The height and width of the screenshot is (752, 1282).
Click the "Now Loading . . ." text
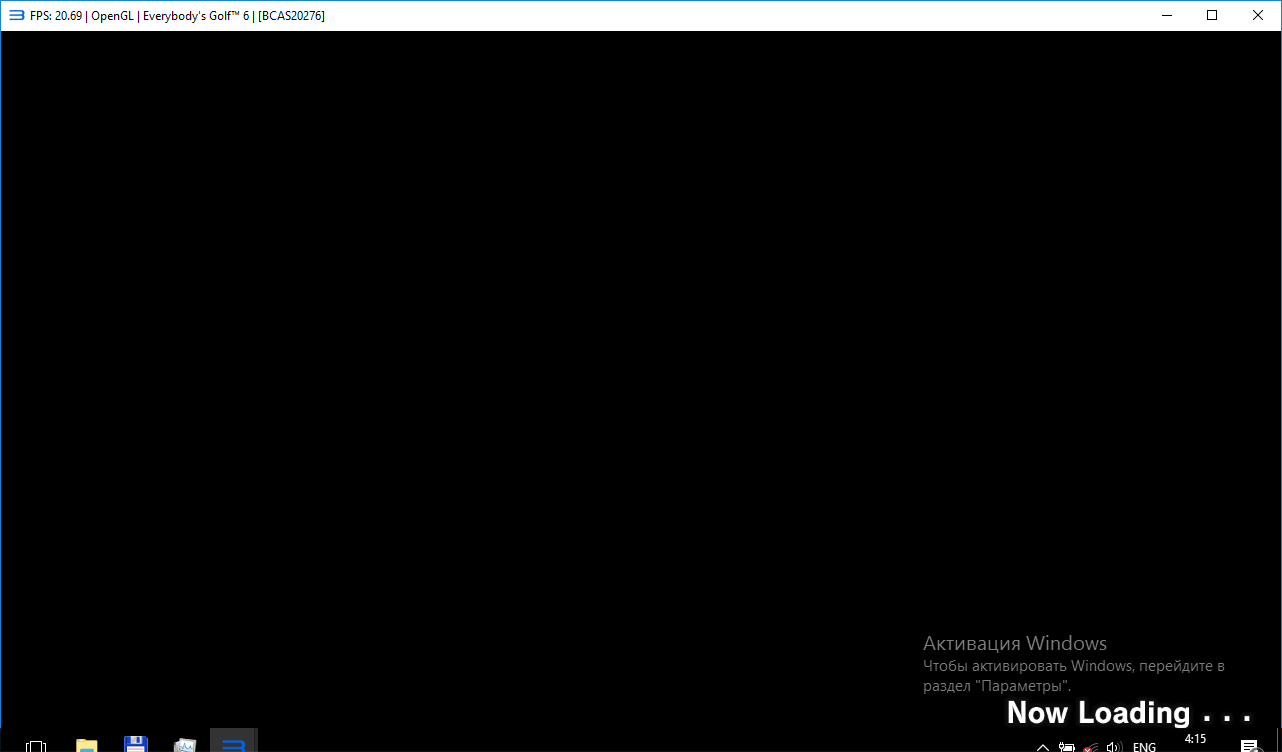(x=1129, y=713)
